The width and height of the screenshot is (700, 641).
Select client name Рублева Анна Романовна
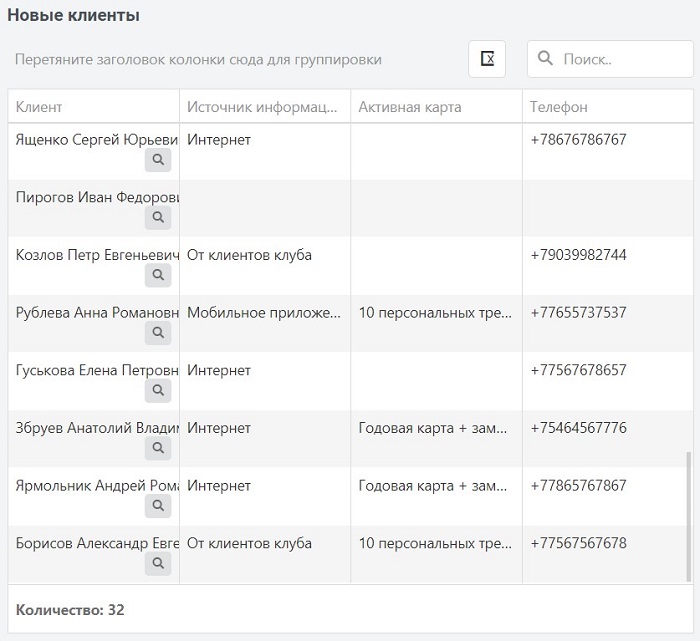pos(97,312)
